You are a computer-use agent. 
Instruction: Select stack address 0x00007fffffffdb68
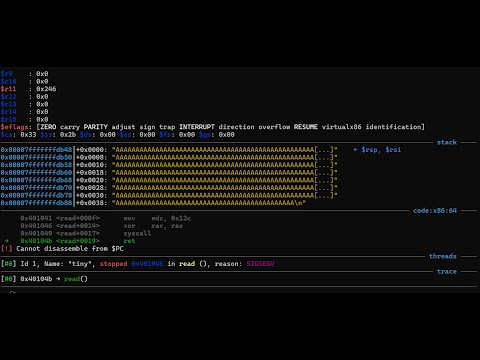click(36, 180)
